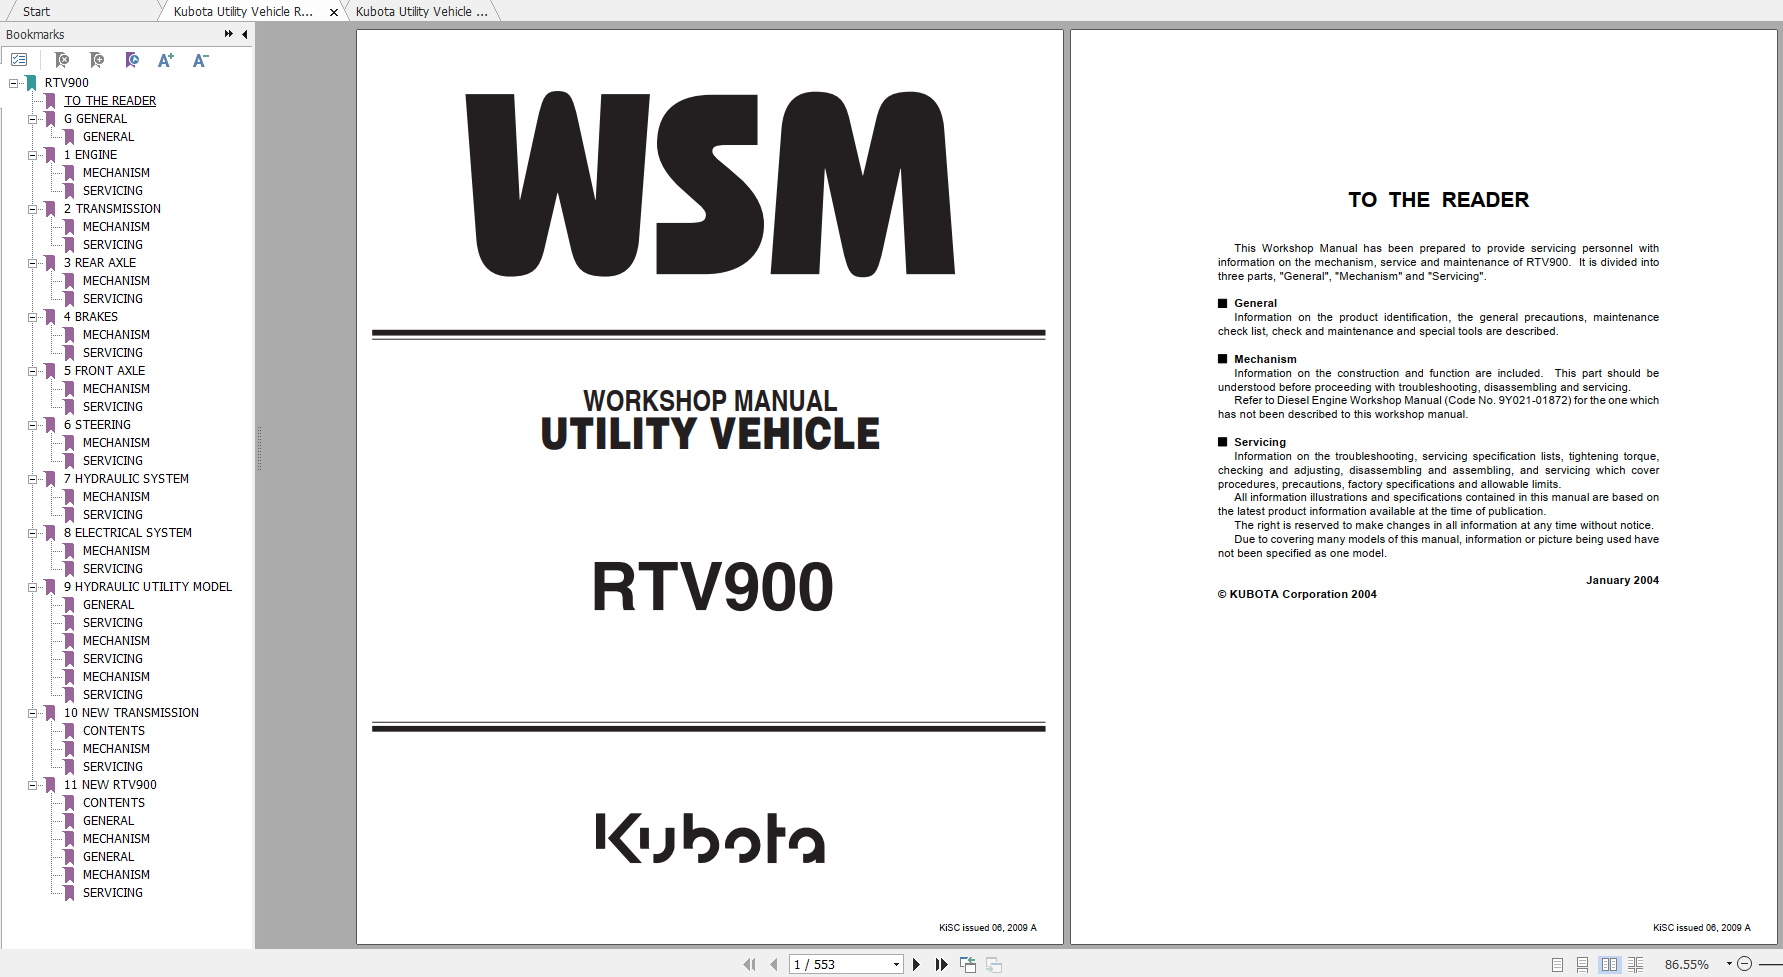
Task: Select GENERAL under 9 HYDRAULIC UTILITY MODEL
Action: (x=108, y=605)
